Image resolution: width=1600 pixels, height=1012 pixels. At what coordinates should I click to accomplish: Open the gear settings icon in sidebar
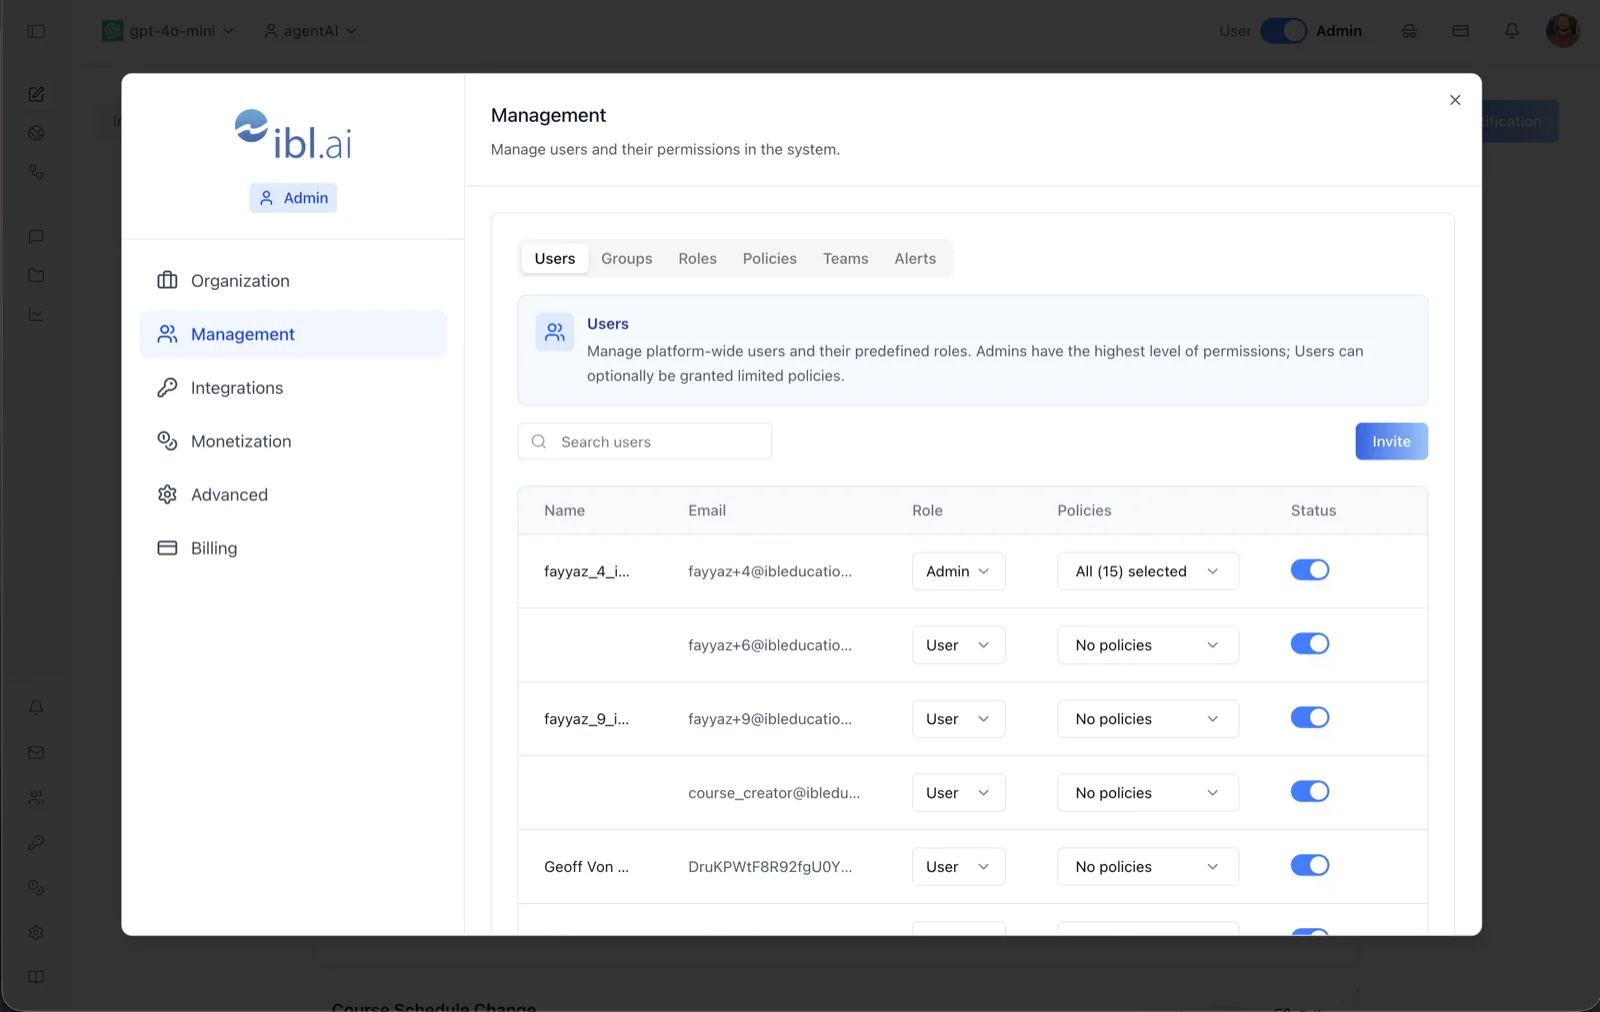(x=36, y=932)
